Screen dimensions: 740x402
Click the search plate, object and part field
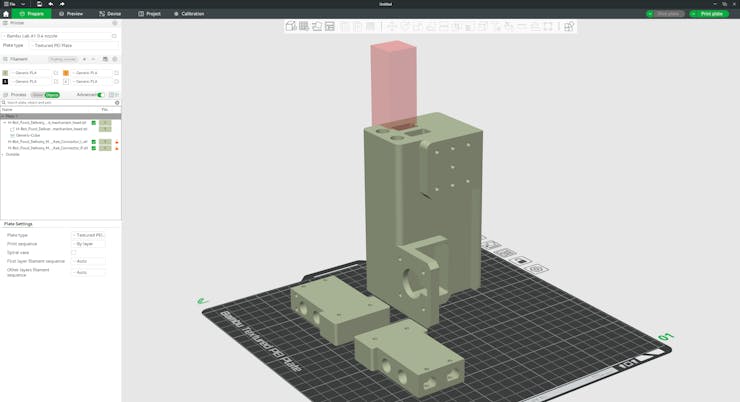[x=57, y=102]
